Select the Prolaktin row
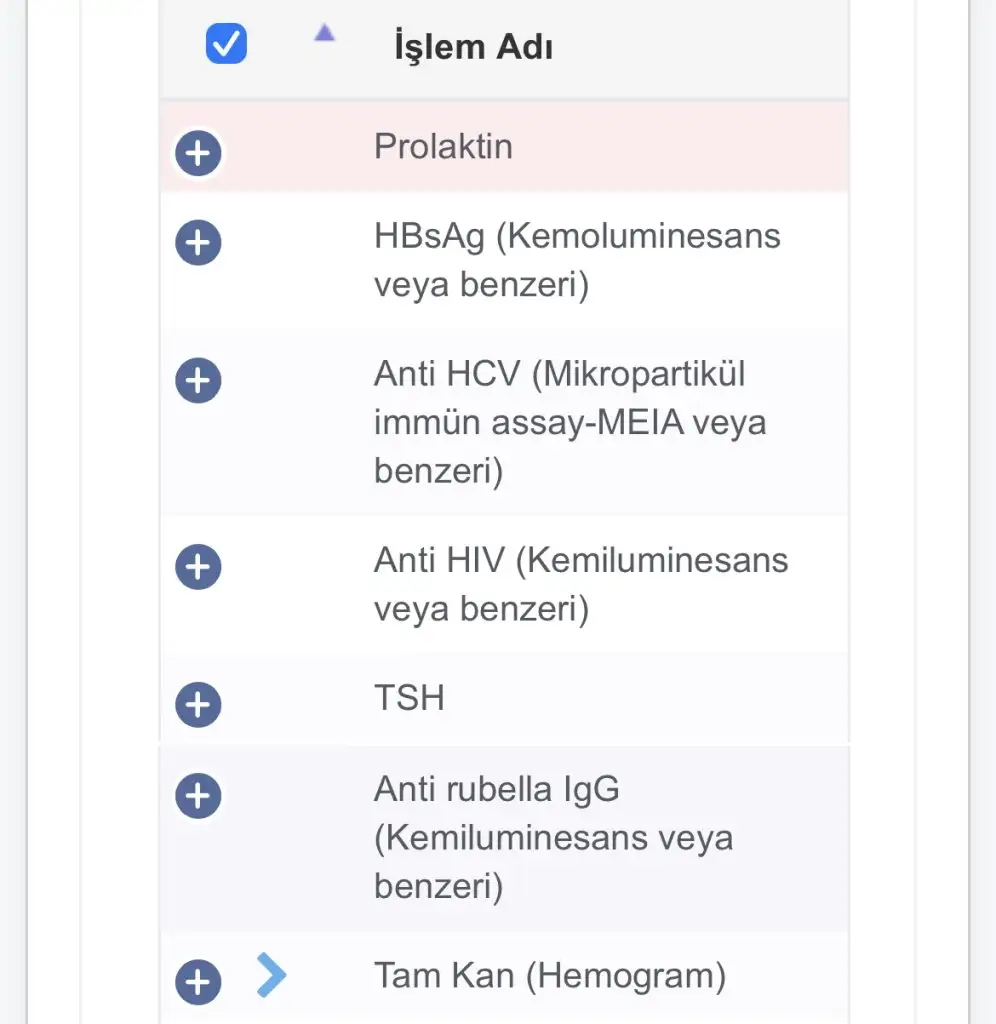 click(x=443, y=146)
